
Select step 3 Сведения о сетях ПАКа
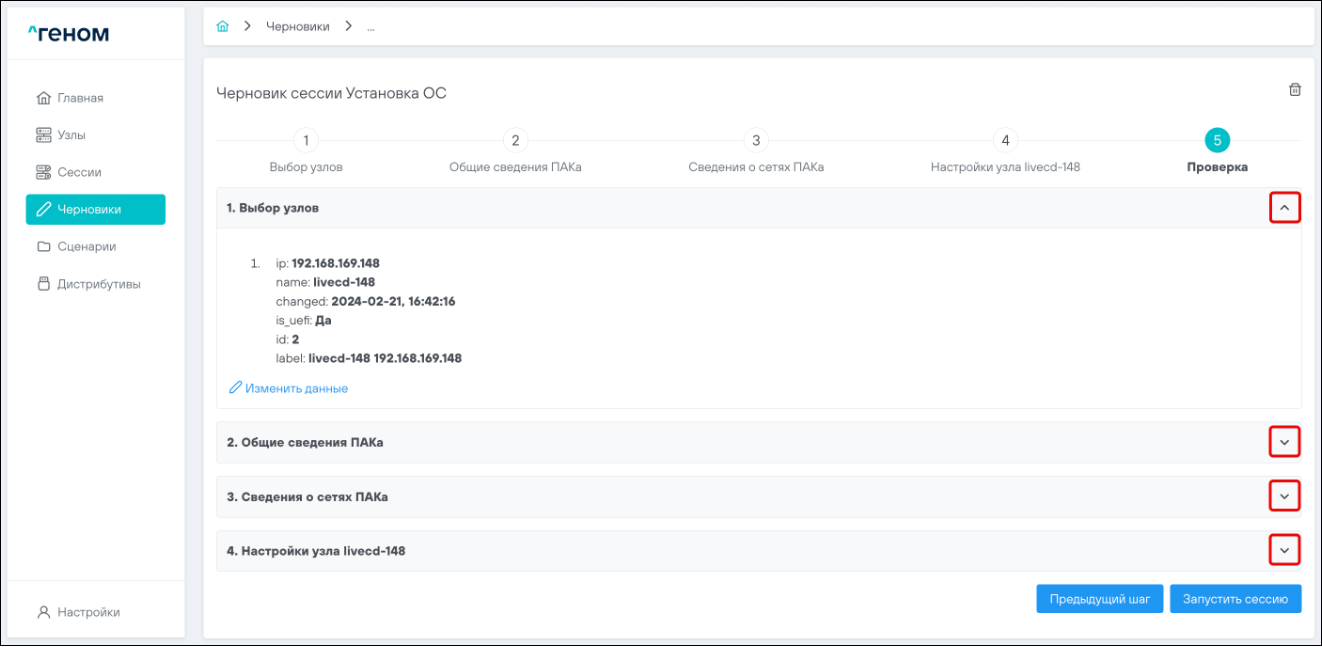tap(756, 141)
